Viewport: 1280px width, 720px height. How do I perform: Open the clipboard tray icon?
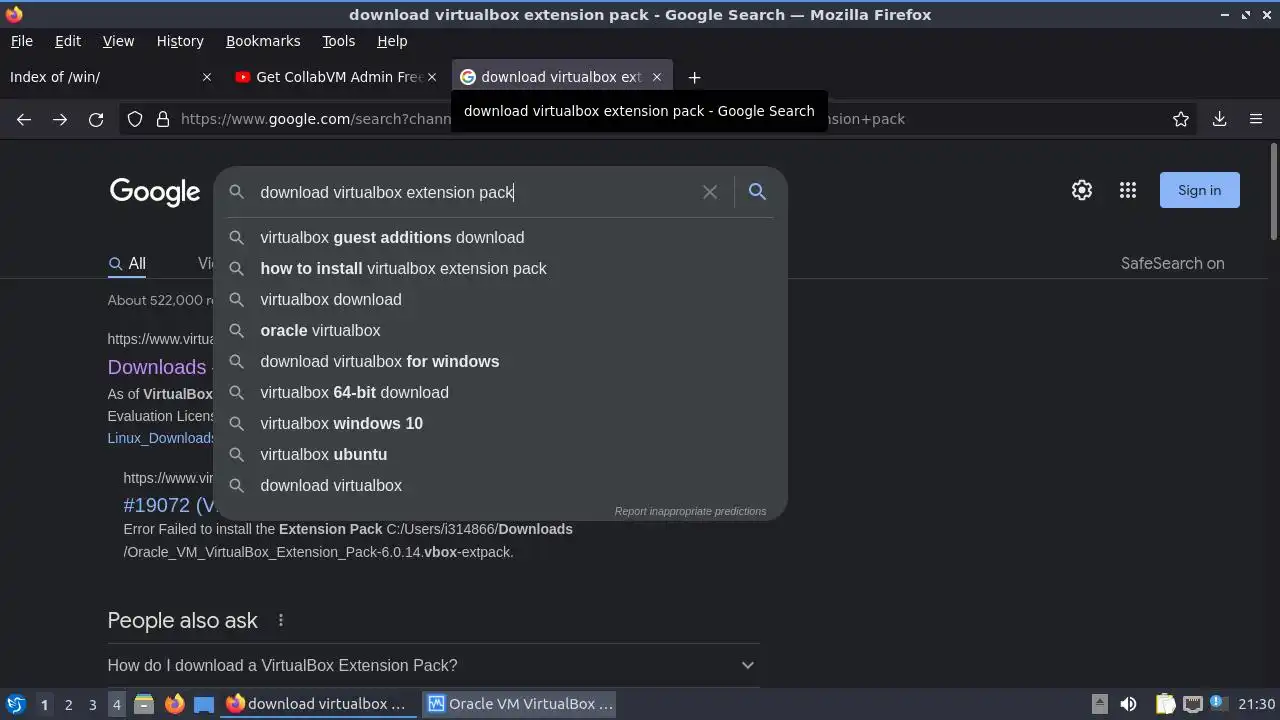point(1165,704)
